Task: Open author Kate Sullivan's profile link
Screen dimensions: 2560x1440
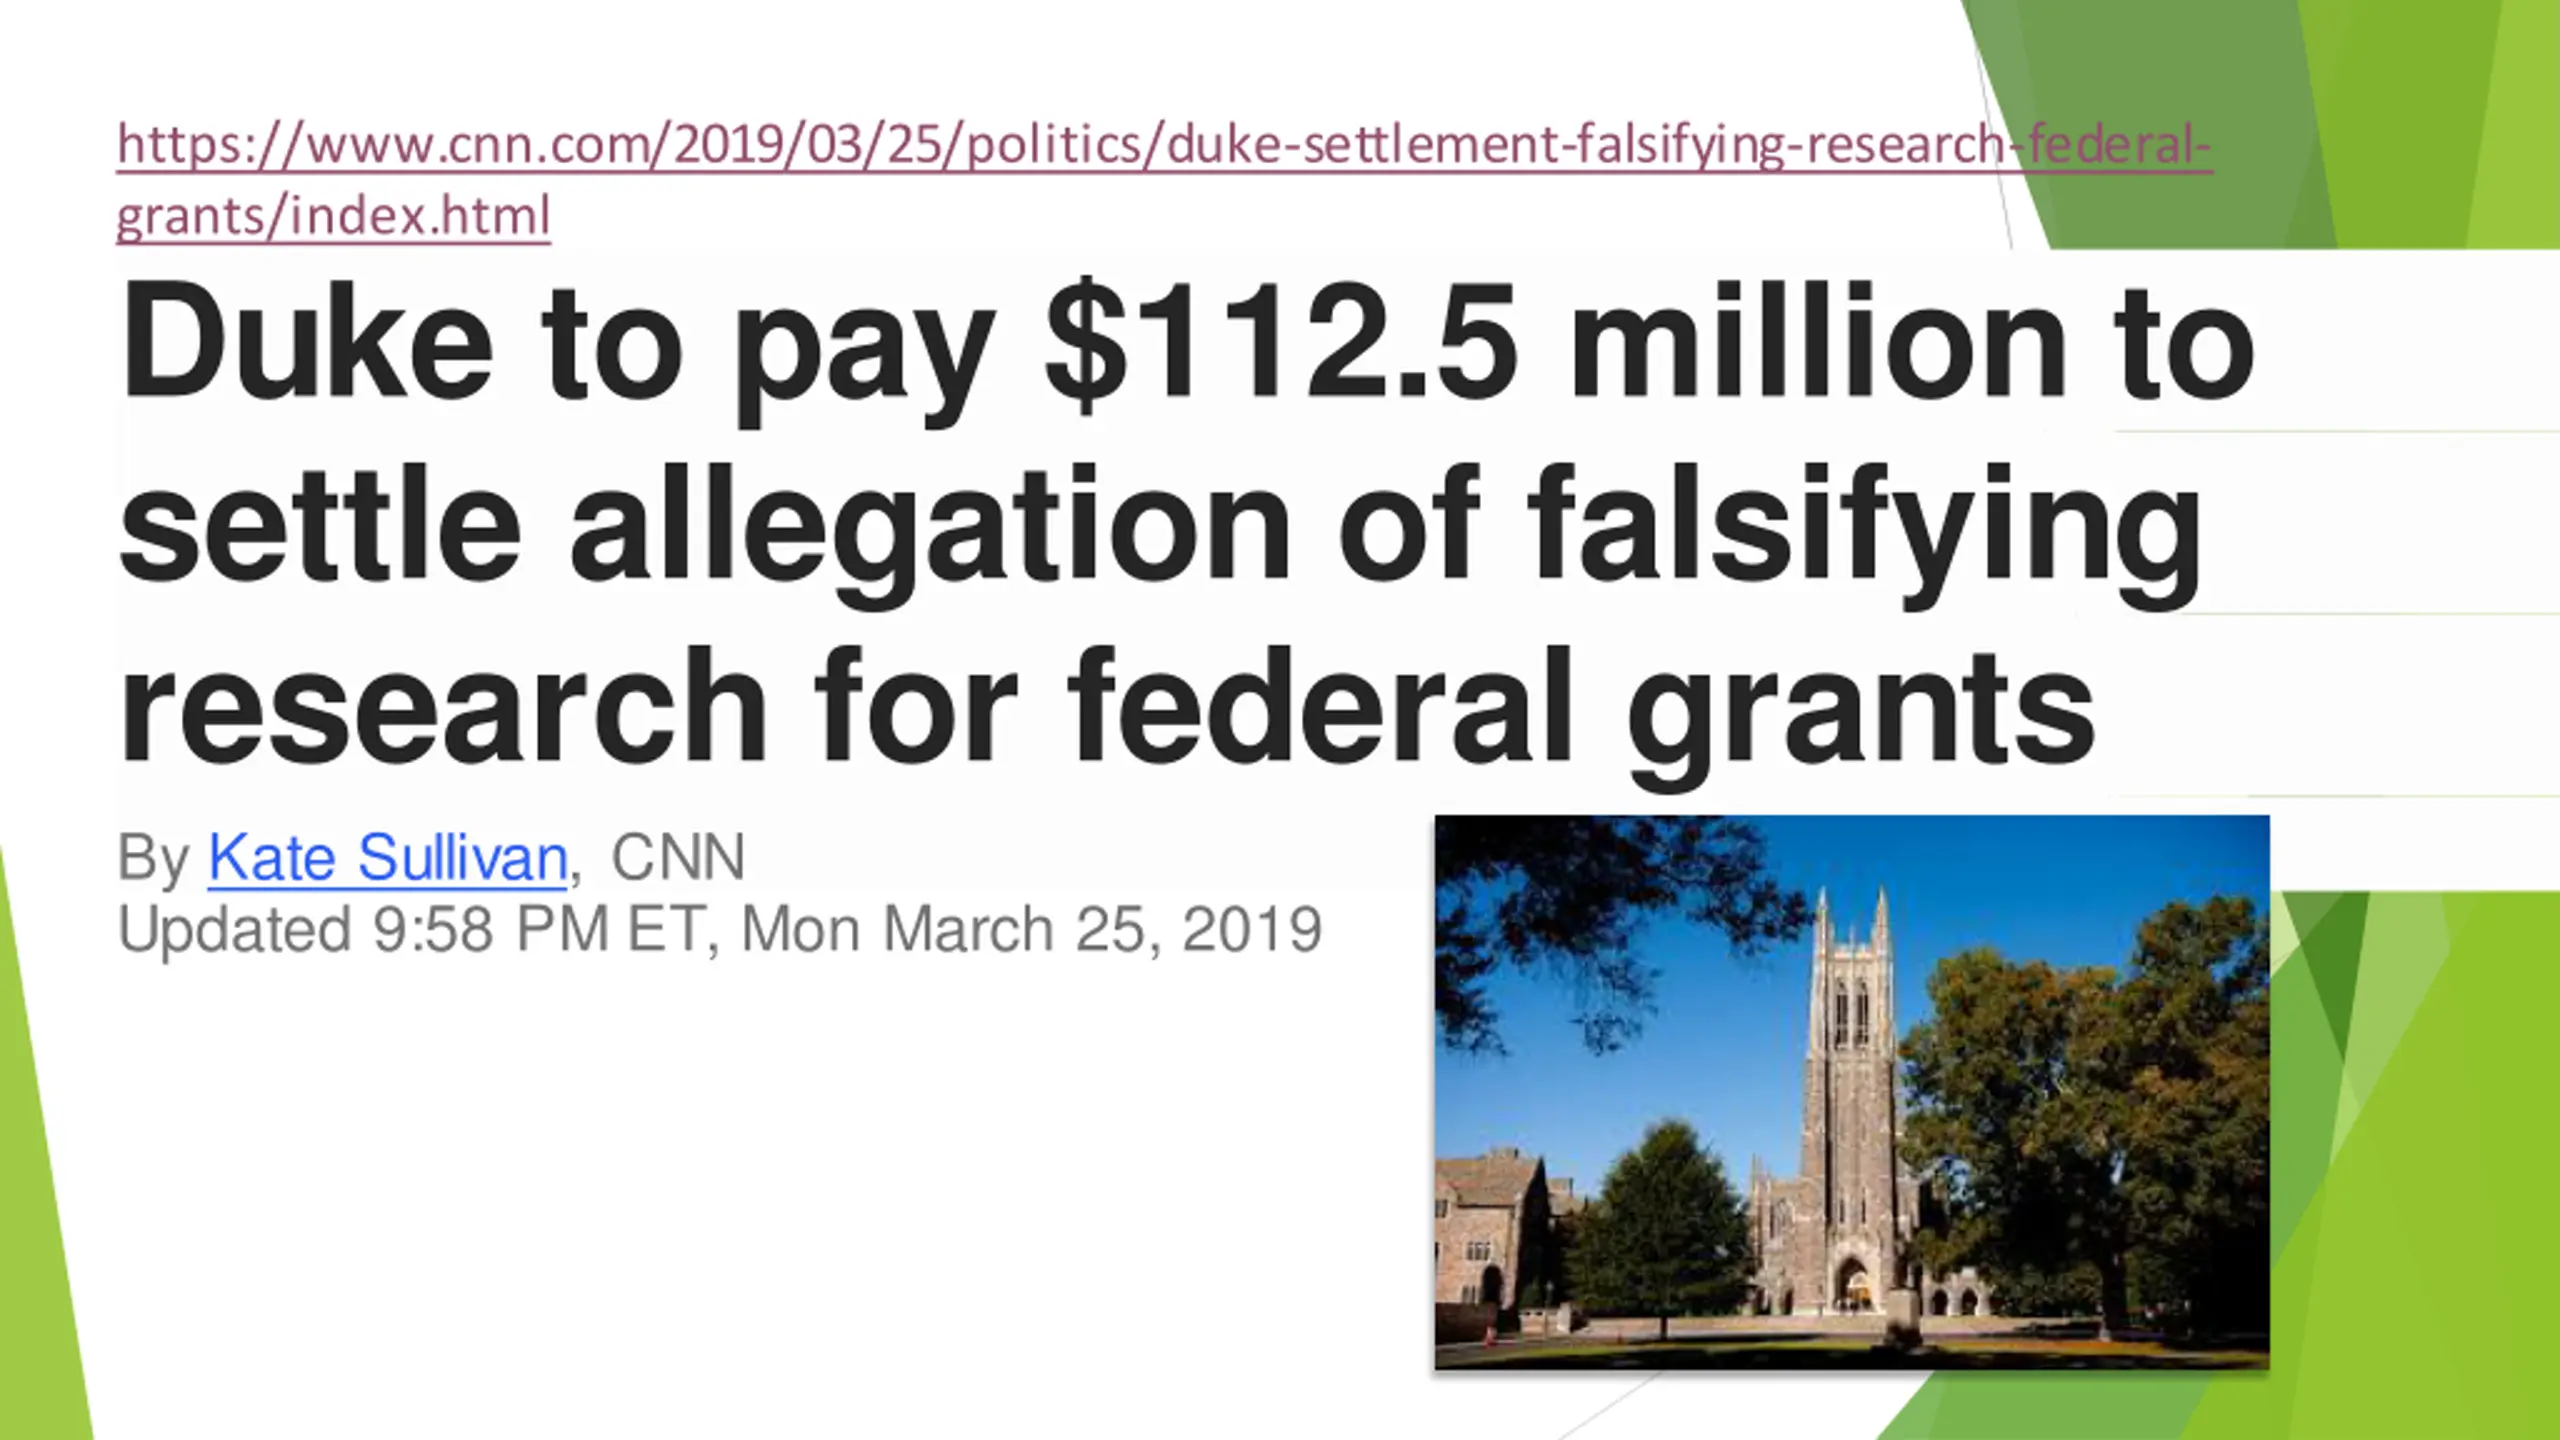Action: tap(388, 858)
